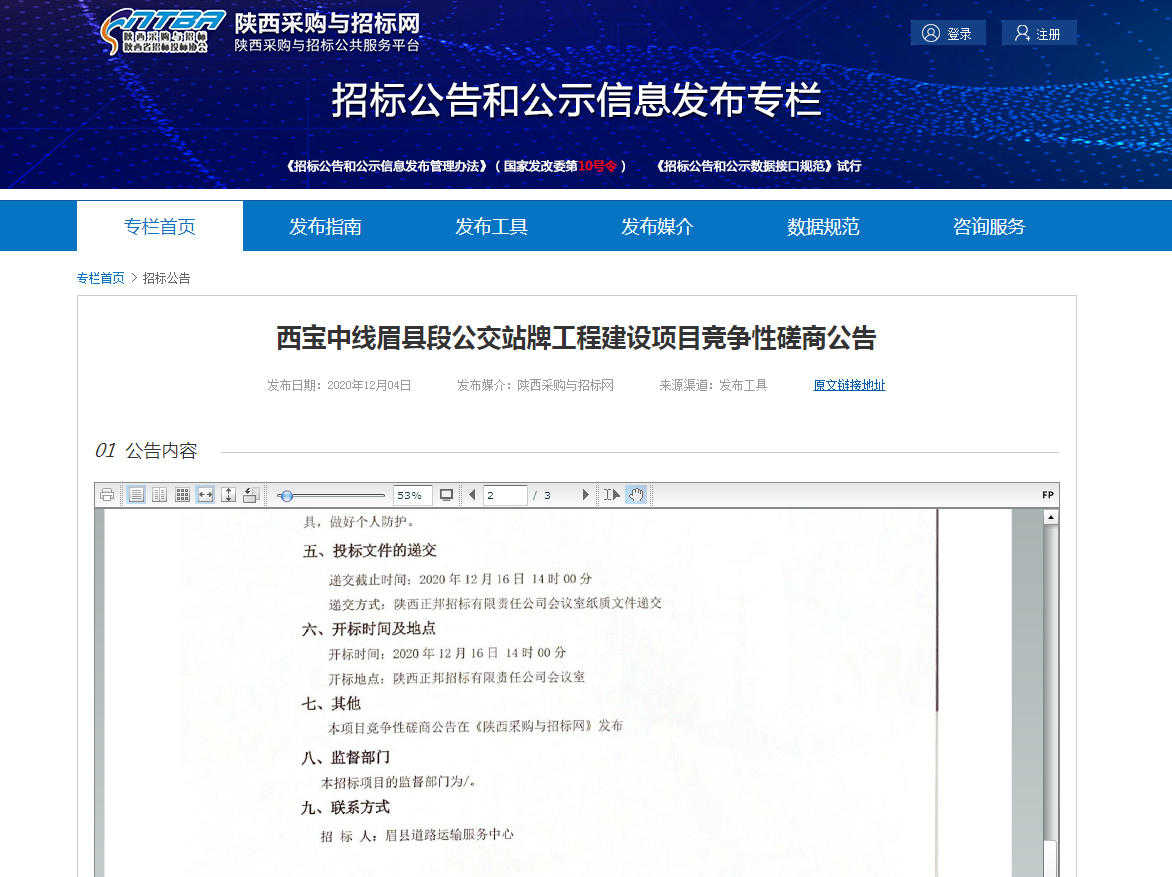Open the 数据规范 navigation tab
1172x877 pixels.
[823, 226]
